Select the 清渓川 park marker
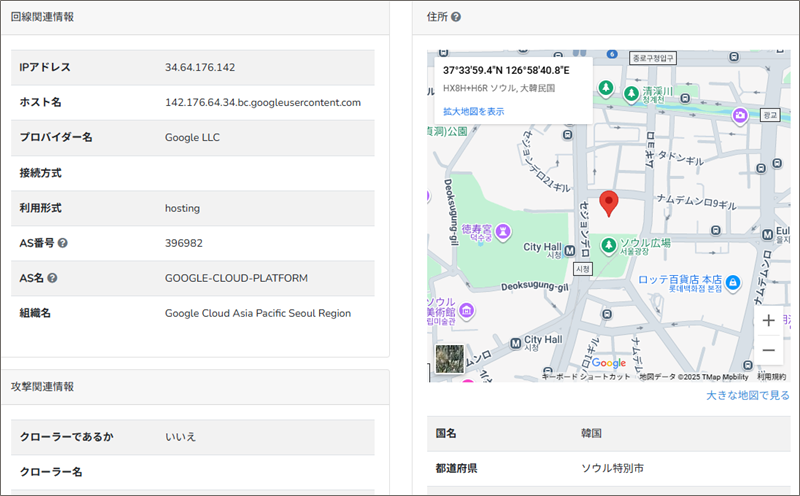Viewport: 800px width, 496px height. pyautogui.click(x=631, y=93)
